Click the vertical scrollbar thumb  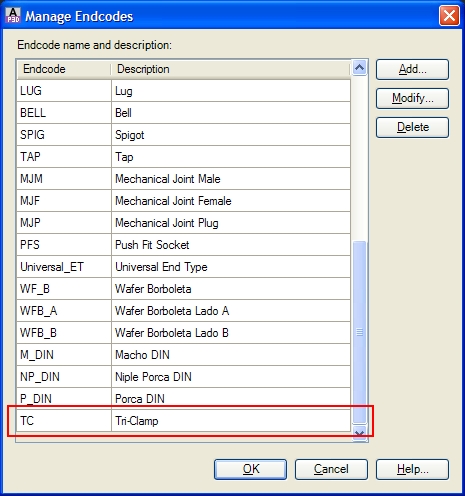359,332
